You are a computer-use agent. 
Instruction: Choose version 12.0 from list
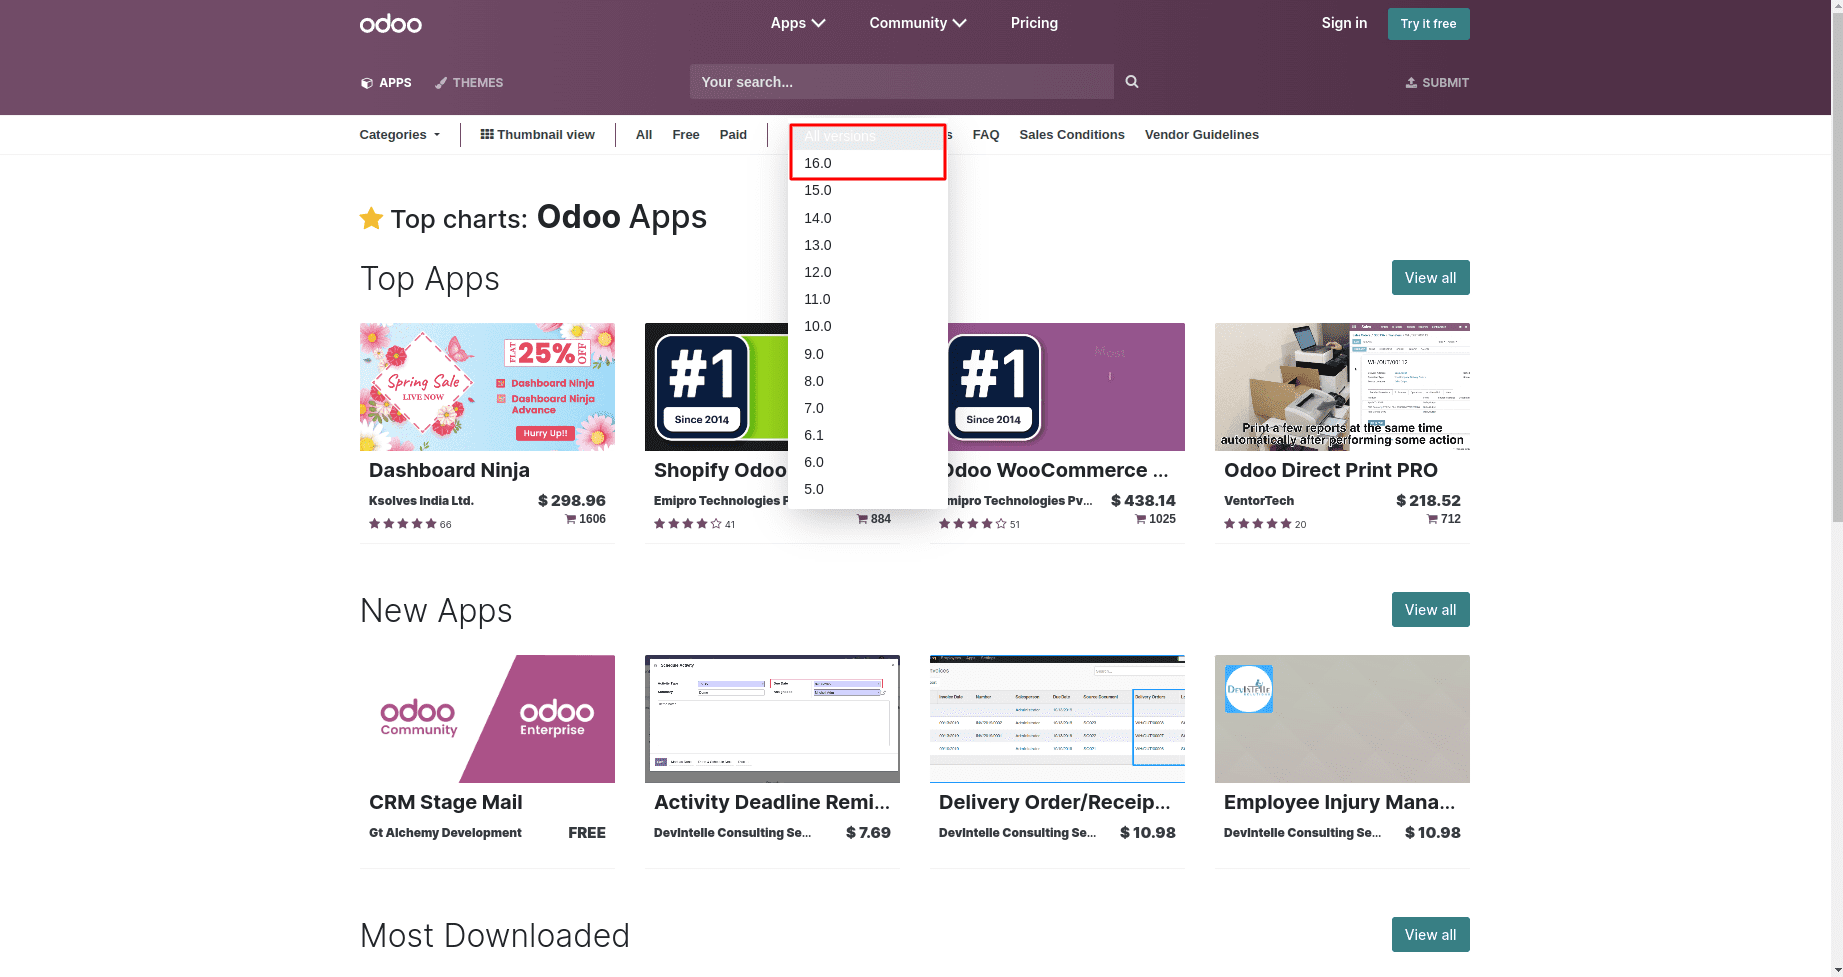868,272
